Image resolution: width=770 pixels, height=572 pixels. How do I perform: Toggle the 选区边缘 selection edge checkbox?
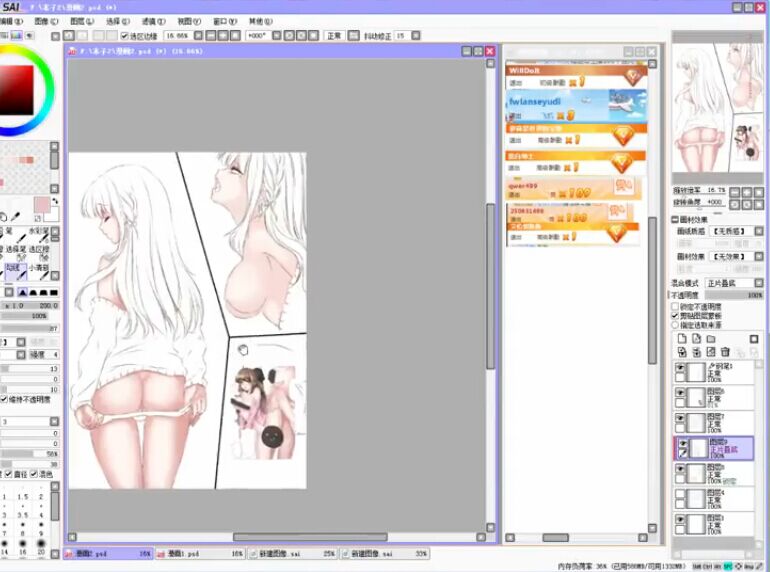pos(125,36)
